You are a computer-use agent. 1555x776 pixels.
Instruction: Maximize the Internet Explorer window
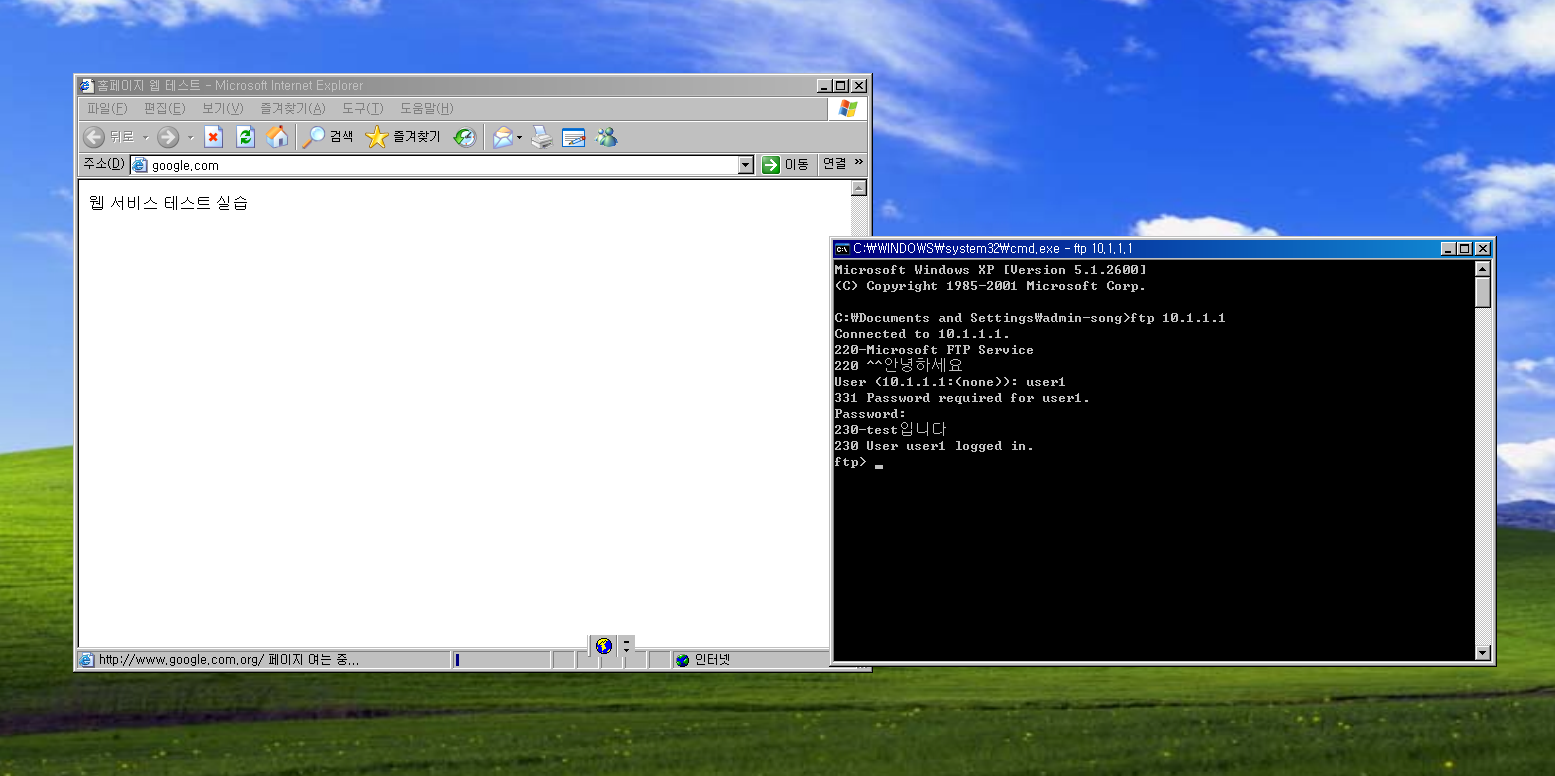[841, 86]
